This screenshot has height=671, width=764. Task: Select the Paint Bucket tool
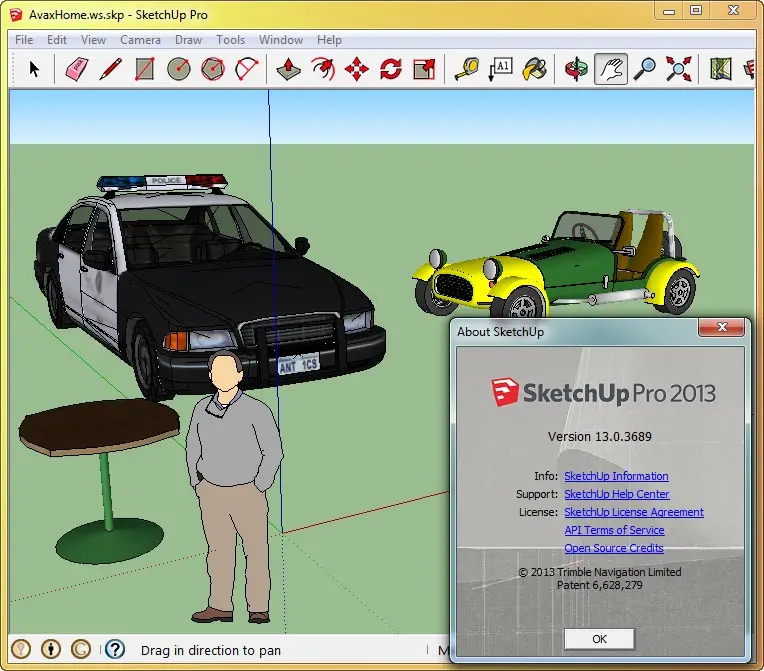pos(535,69)
